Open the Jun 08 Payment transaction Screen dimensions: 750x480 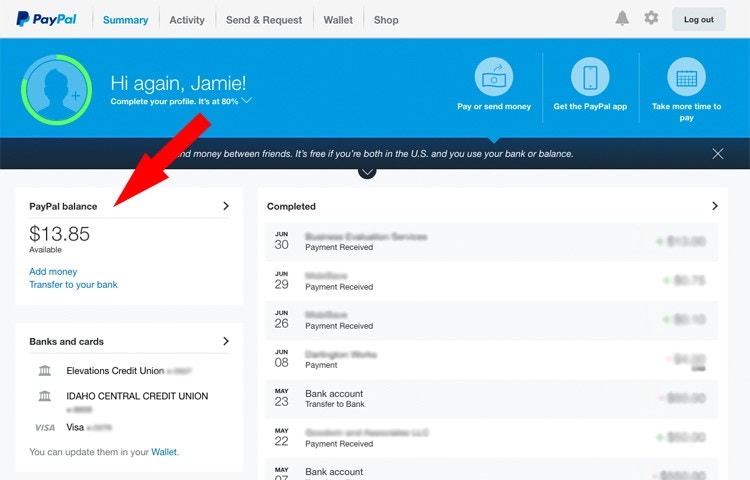(491, 359)
